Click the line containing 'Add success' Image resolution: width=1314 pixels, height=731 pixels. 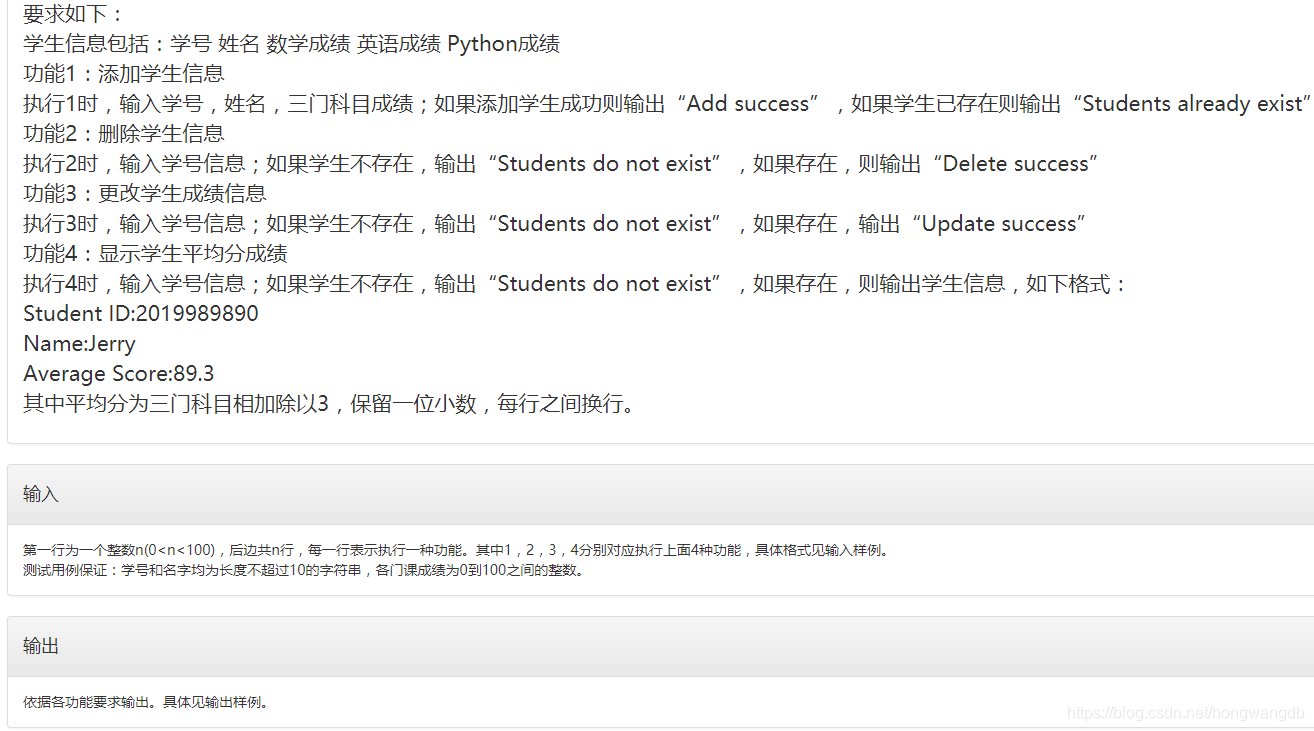click(x=668, y=104)
